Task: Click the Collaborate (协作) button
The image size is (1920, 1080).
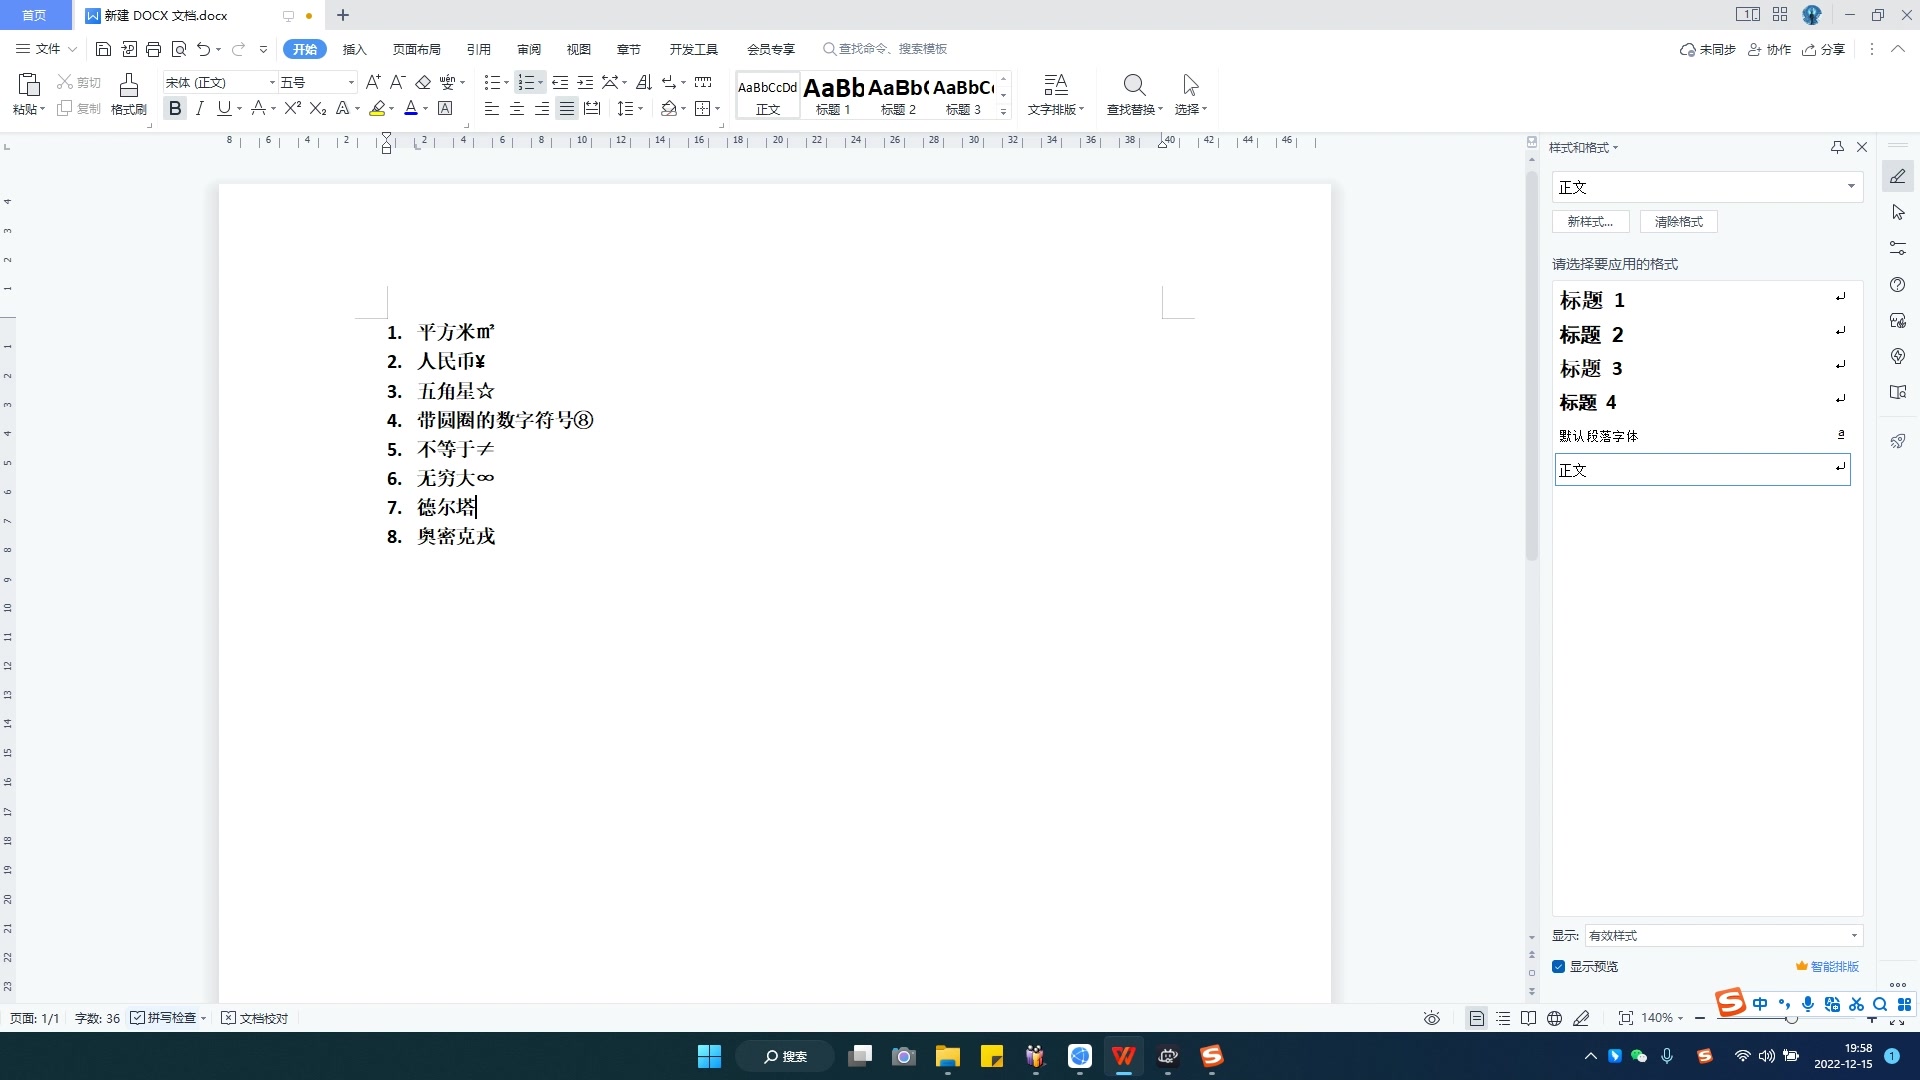Action: click(1769, 49)
